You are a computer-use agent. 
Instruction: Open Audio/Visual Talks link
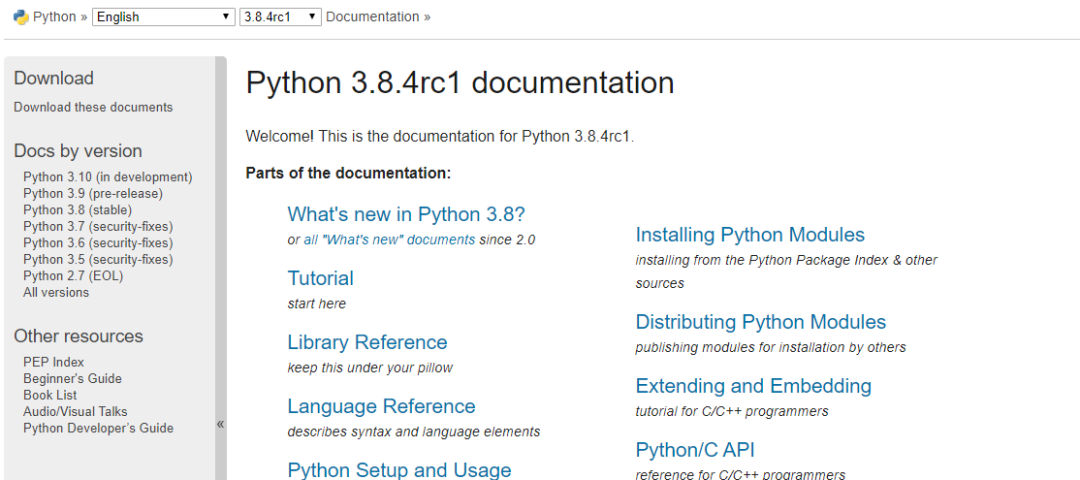75,411
